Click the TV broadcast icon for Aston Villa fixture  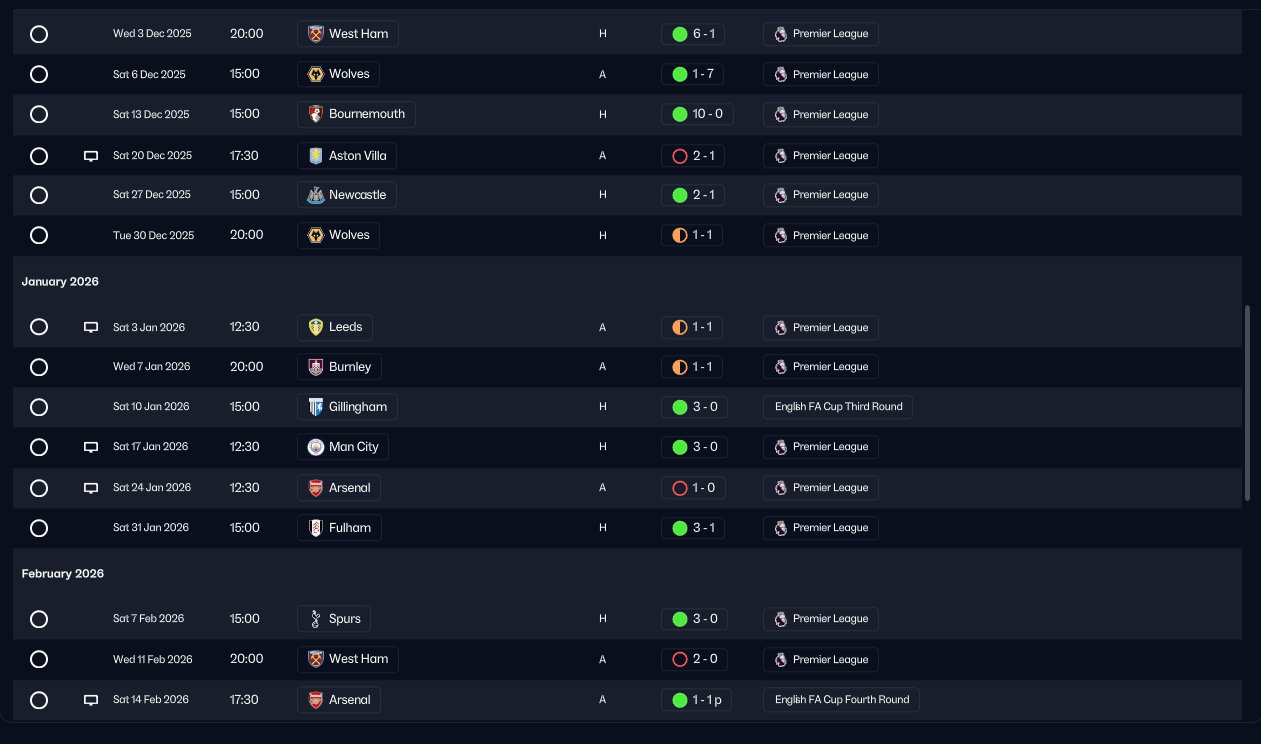tap(90, 156)
